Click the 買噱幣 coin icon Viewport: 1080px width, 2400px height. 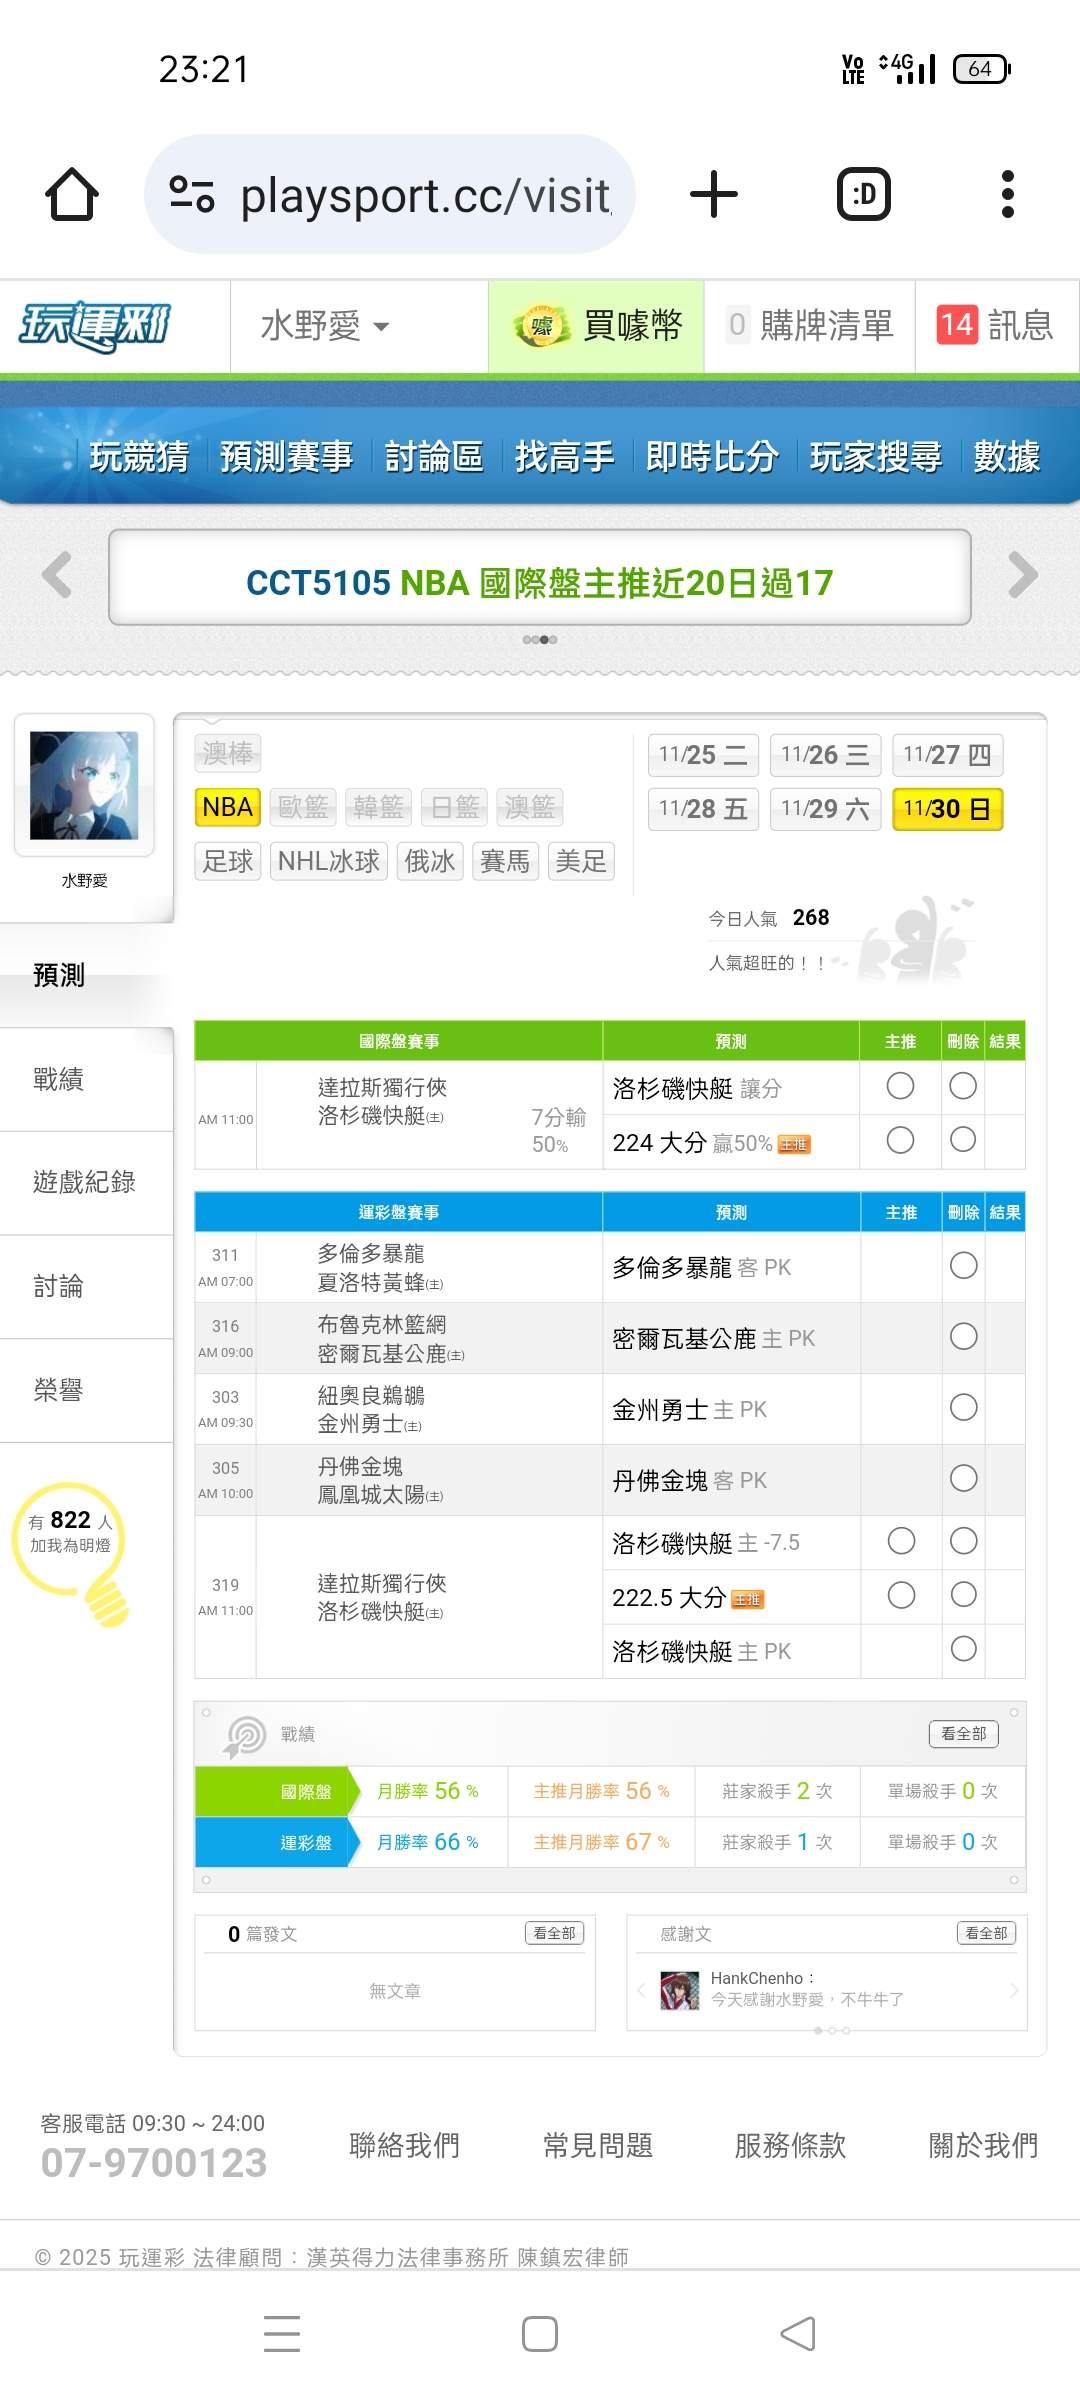tap(541, 326)
